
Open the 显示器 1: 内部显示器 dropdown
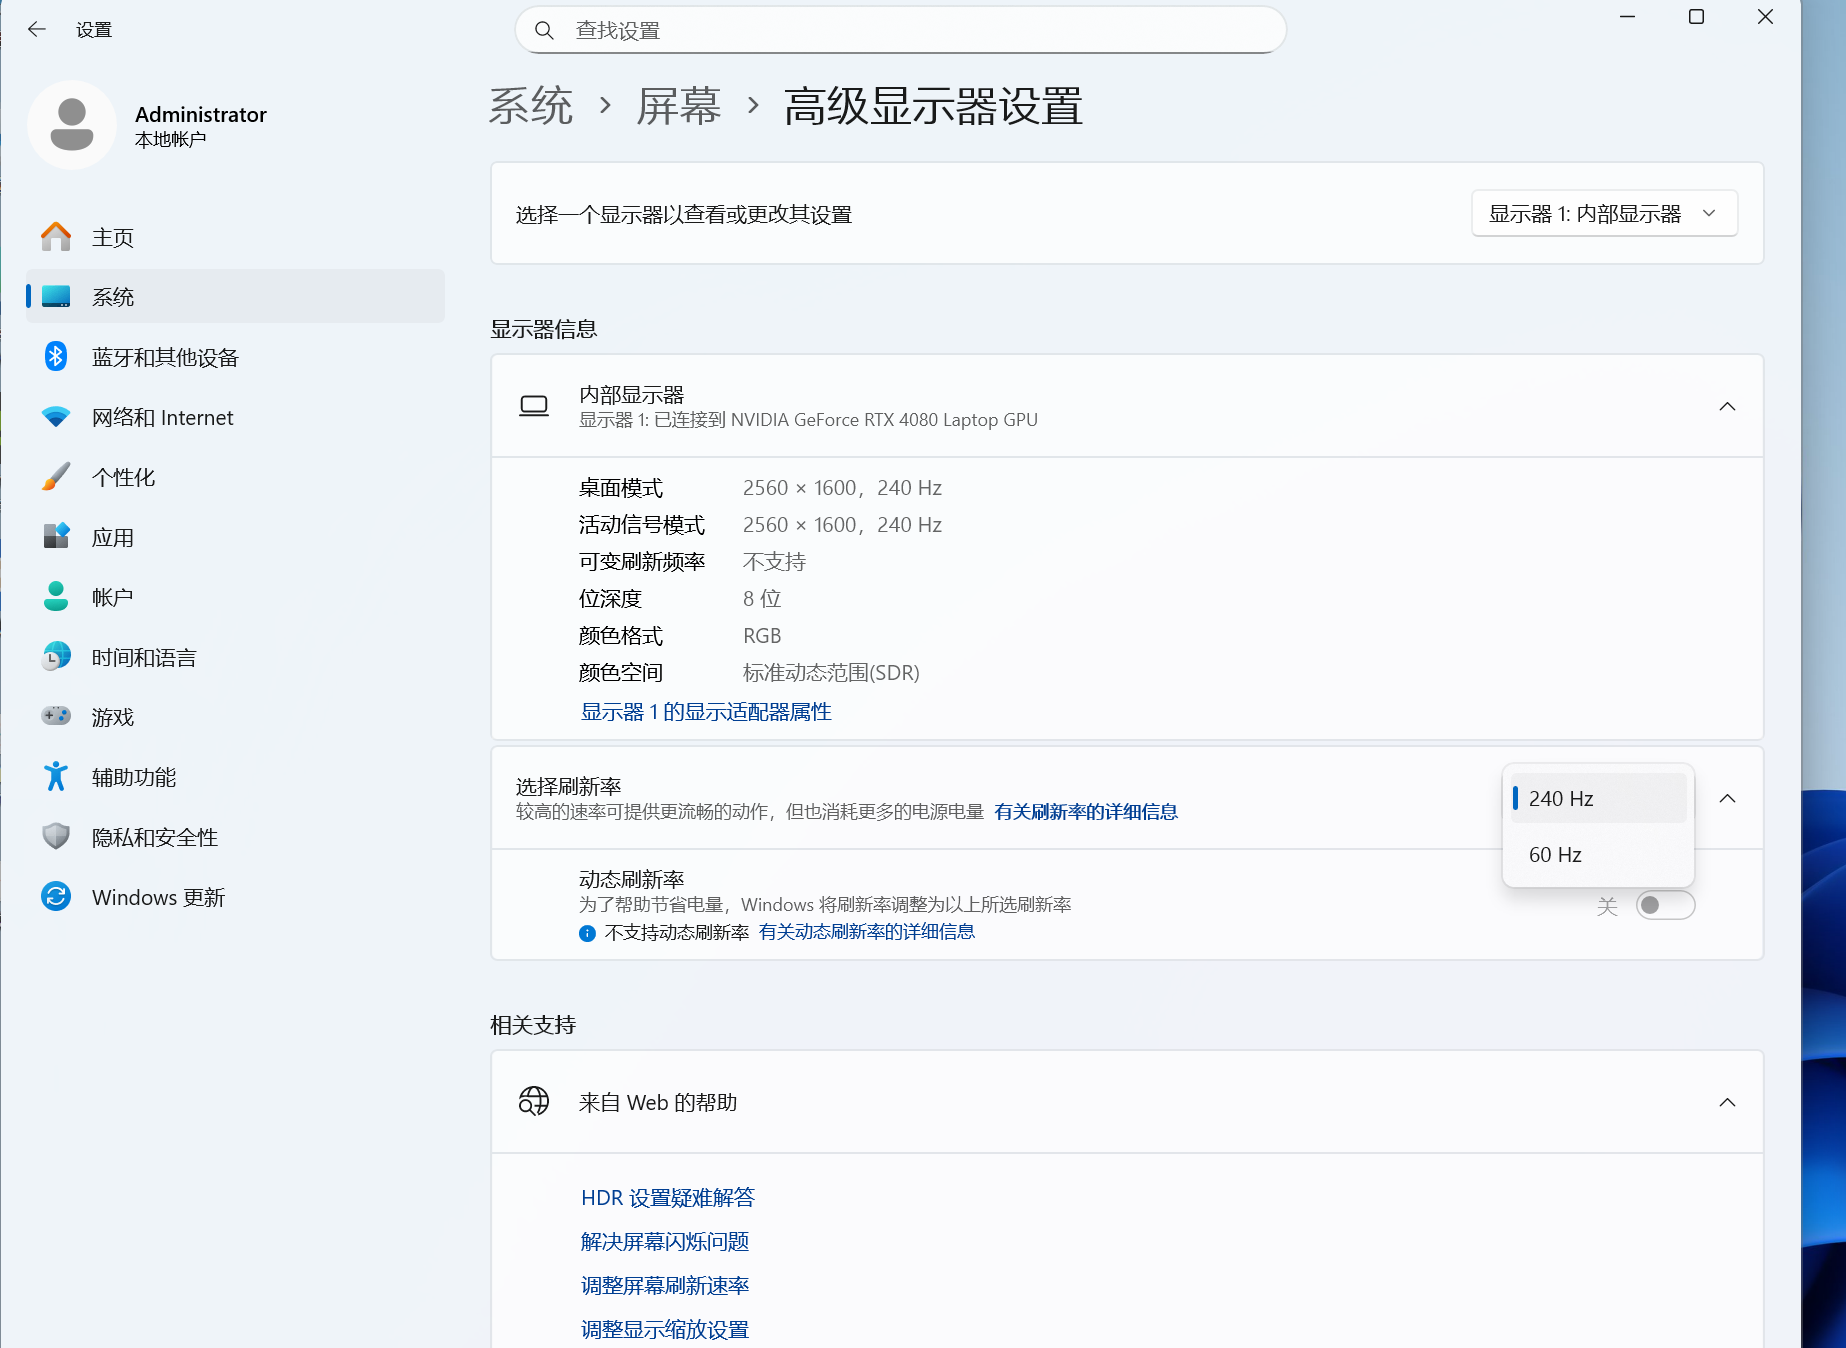coord(1604,214)
